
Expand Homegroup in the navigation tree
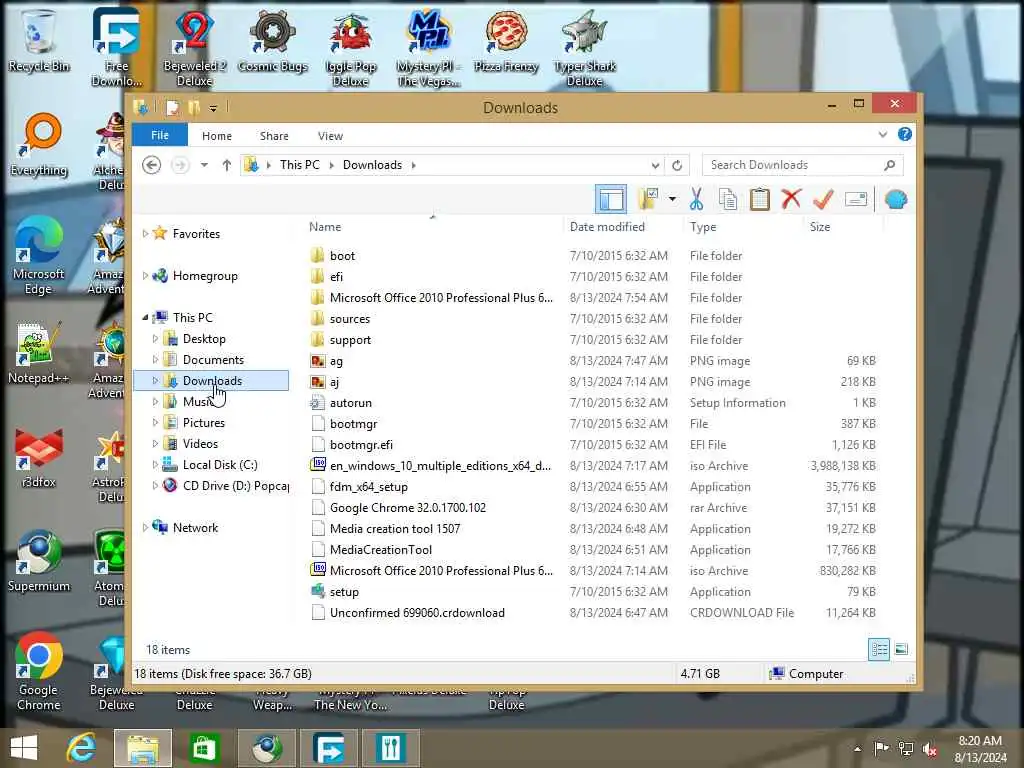tap(145, 276)
